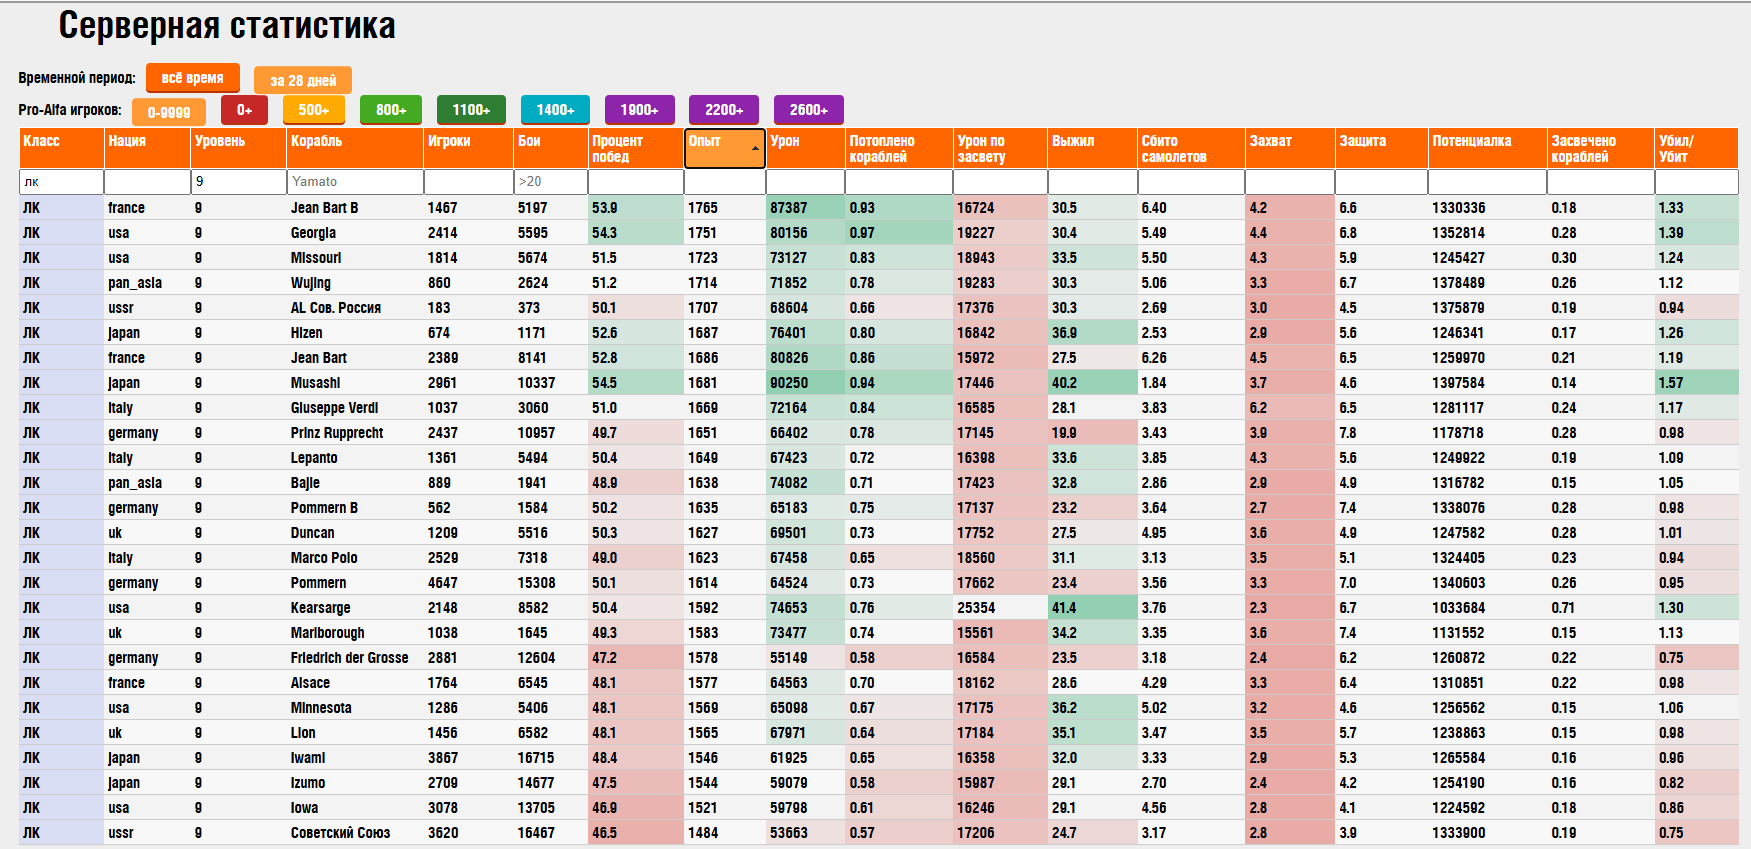Image resolution: width=1751 pixels, height=849 pixels.
Task: Select the 'всё время' time period button
Action: pyautogui.click(x=192, y=78)
